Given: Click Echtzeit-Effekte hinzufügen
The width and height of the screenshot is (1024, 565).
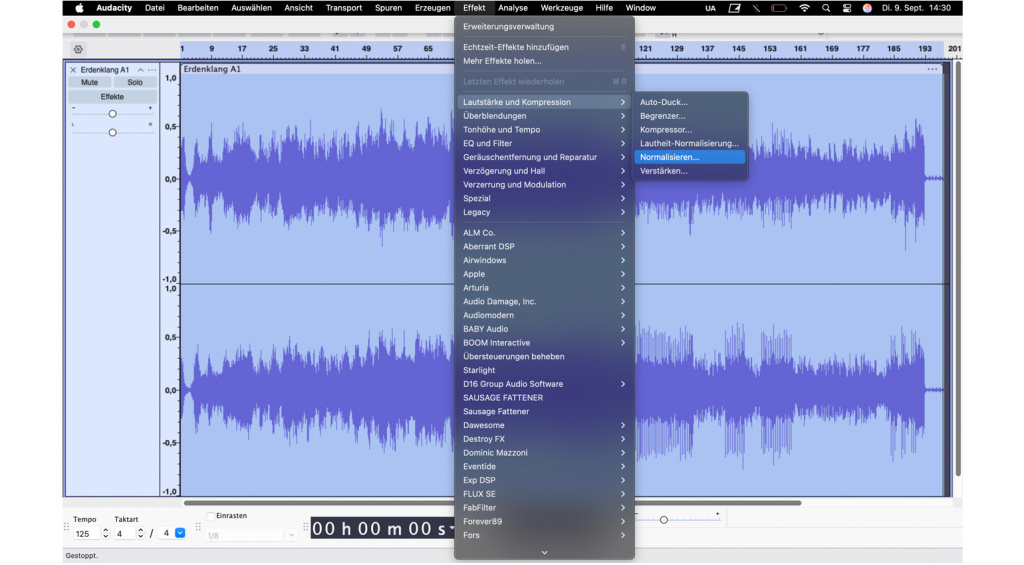Looking at the screenshot, I should click(543, 47).
